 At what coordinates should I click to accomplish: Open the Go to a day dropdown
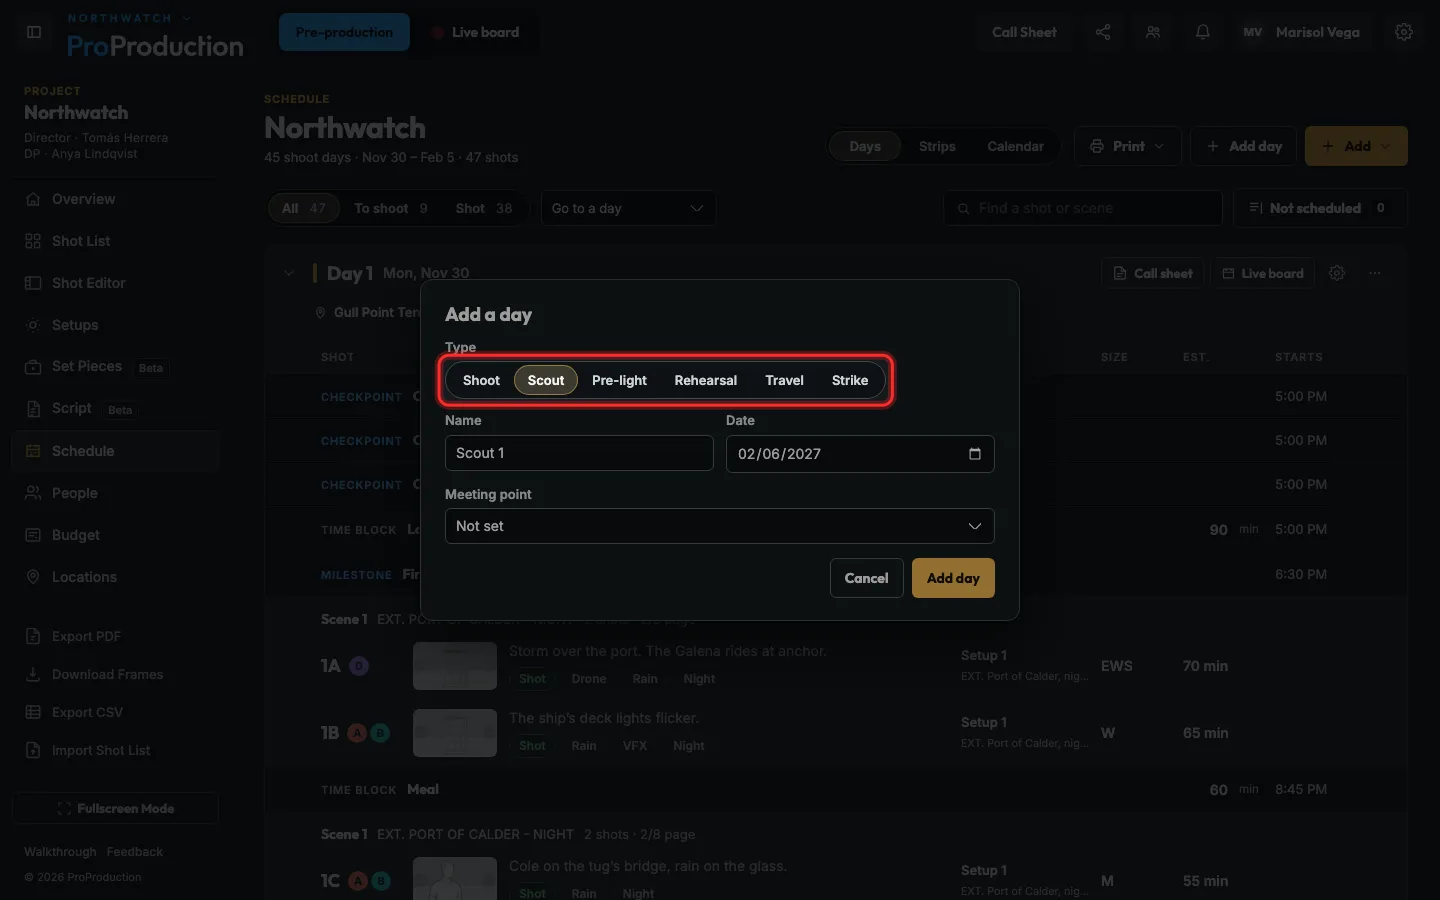(628, 208)
